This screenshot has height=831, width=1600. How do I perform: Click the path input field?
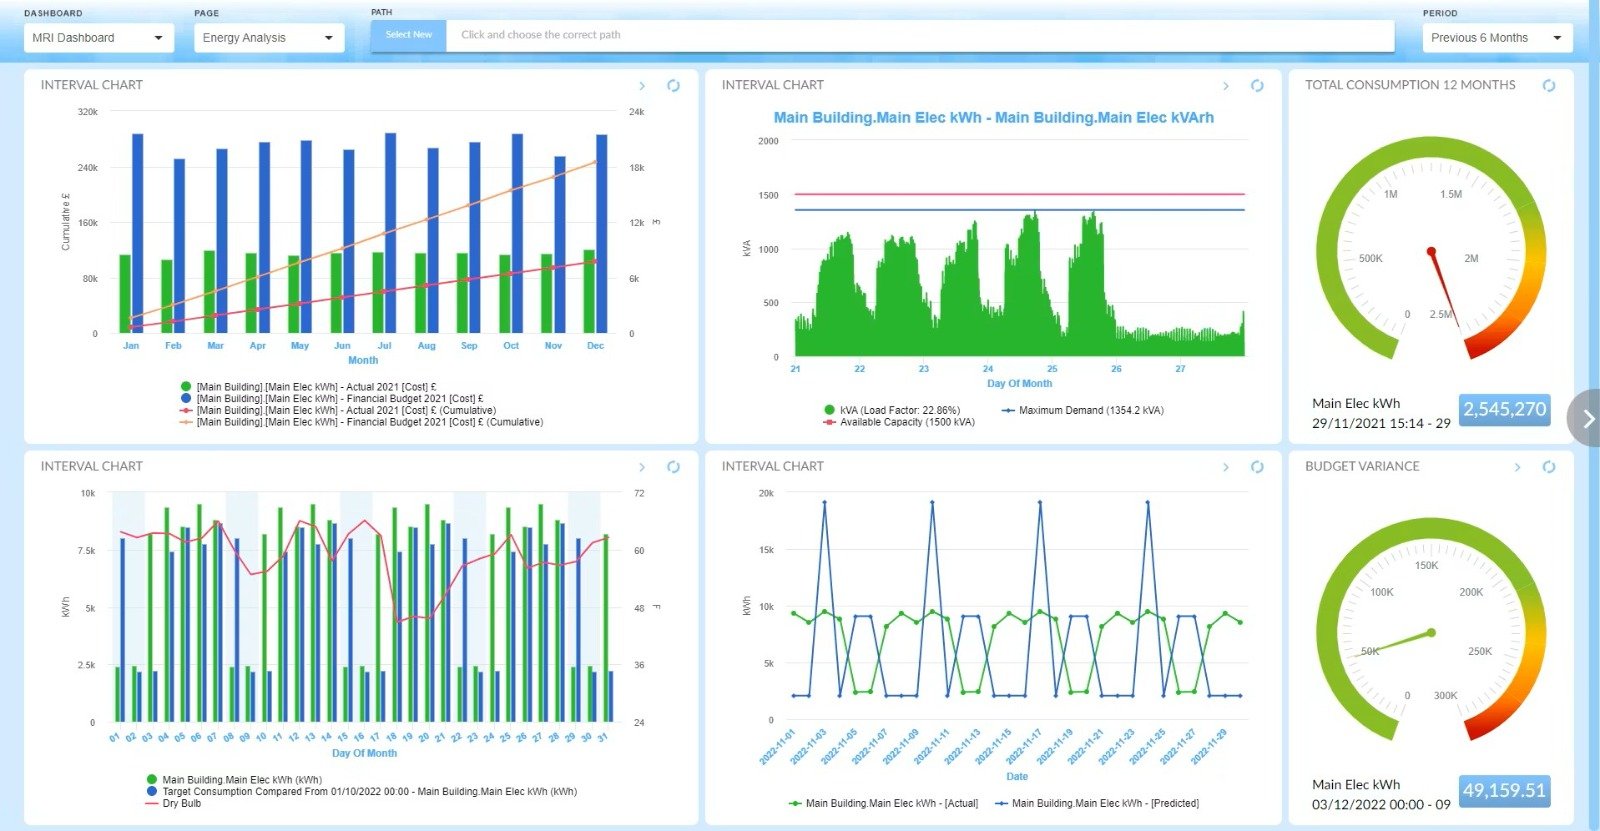(x=920, y=35)
